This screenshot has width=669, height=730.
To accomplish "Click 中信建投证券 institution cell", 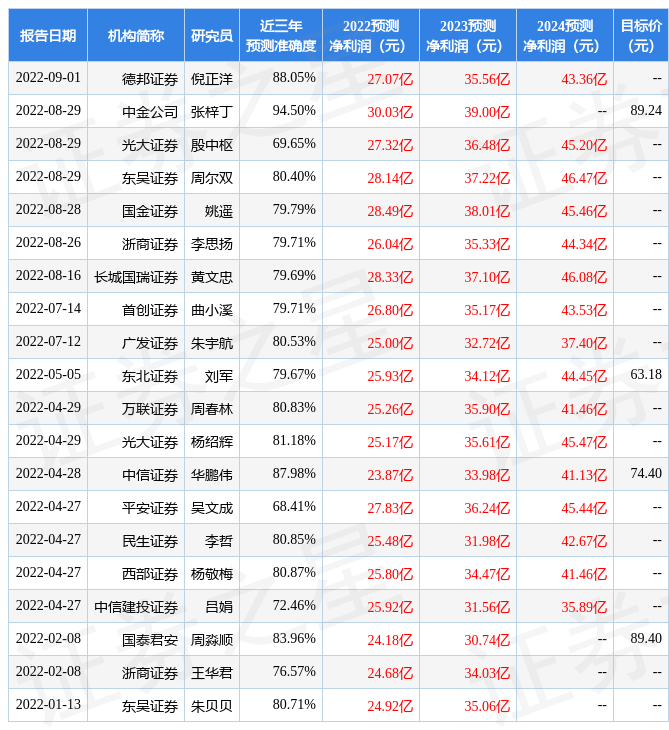I will click(x=136, y=607).
